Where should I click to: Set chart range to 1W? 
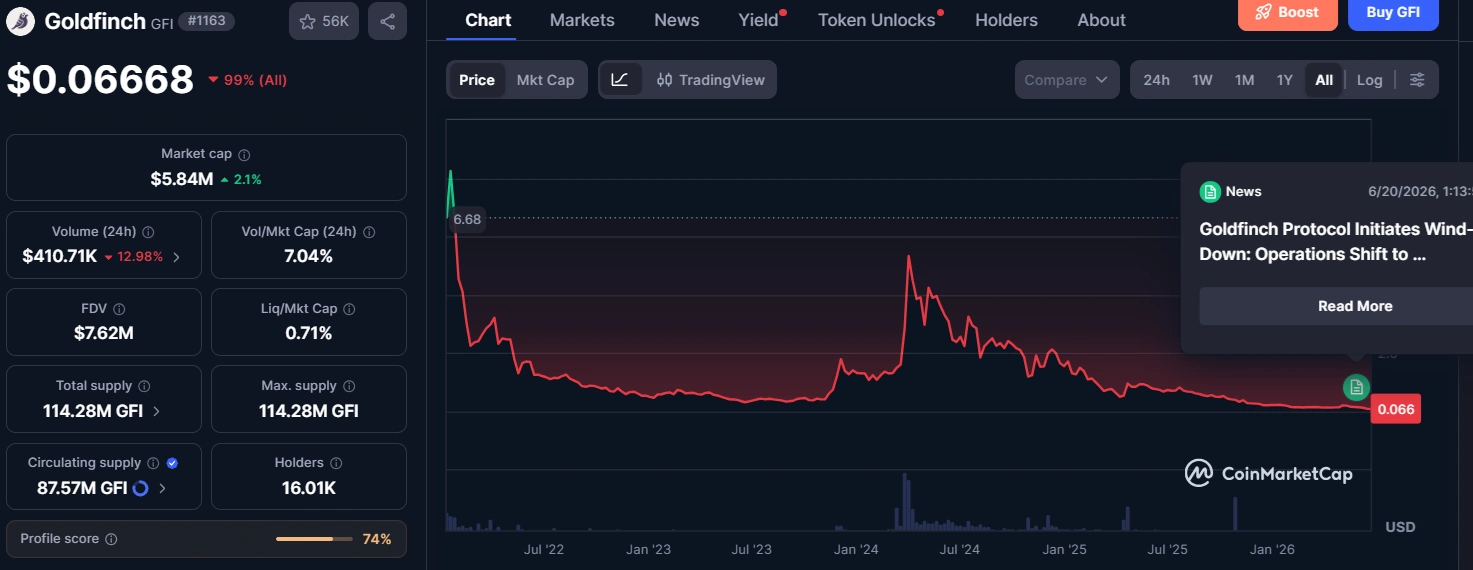1202,80
